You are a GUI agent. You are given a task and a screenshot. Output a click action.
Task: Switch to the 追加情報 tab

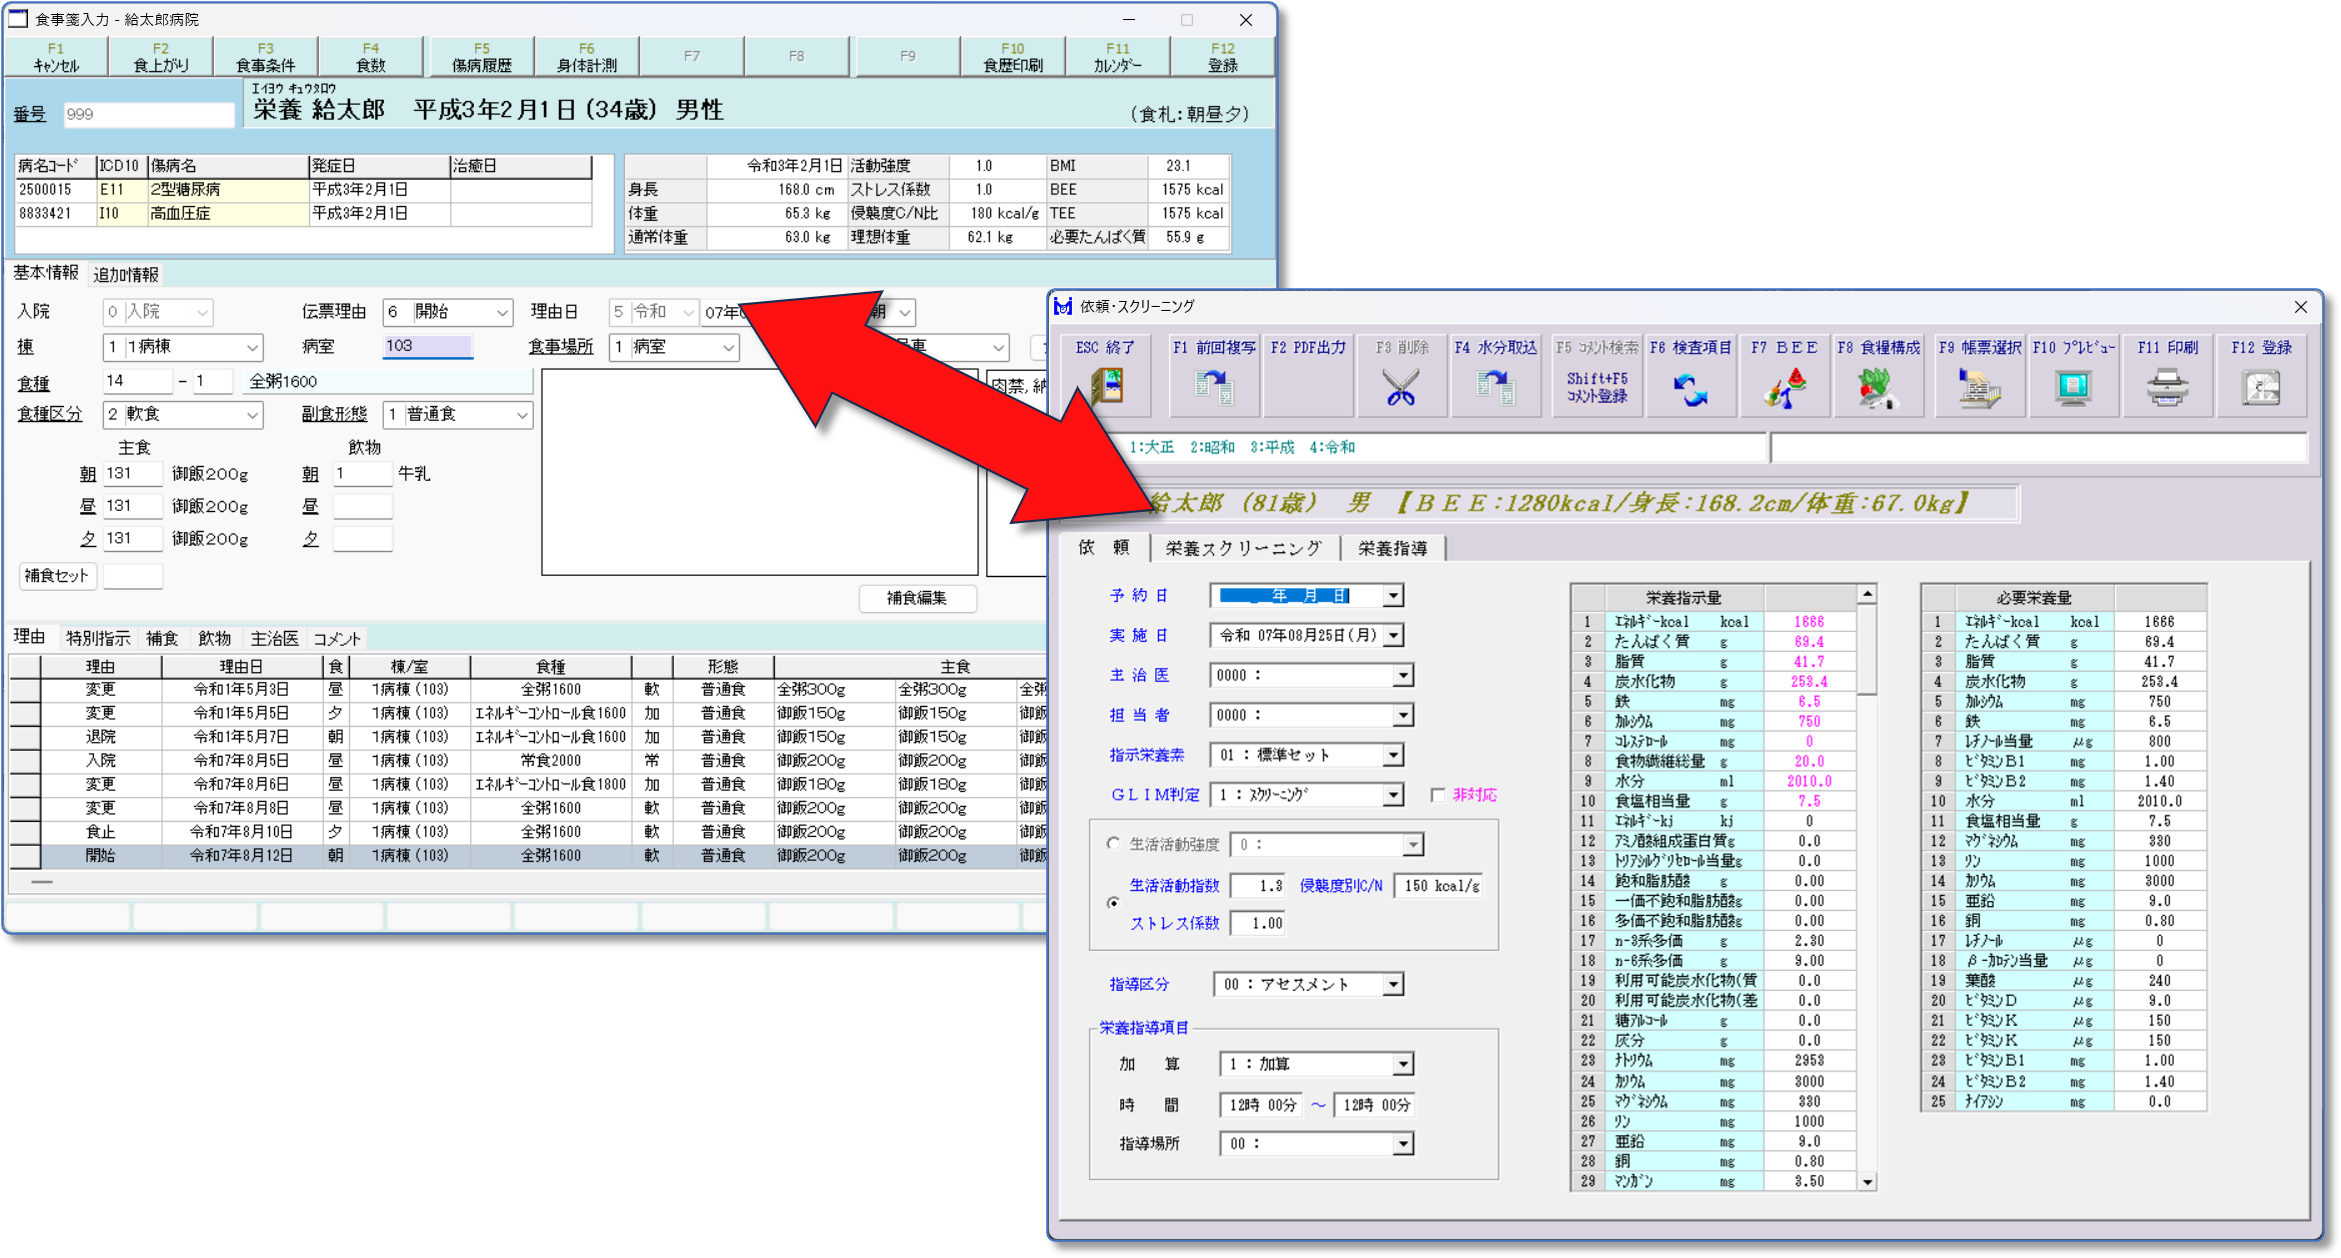coord(126,274)
